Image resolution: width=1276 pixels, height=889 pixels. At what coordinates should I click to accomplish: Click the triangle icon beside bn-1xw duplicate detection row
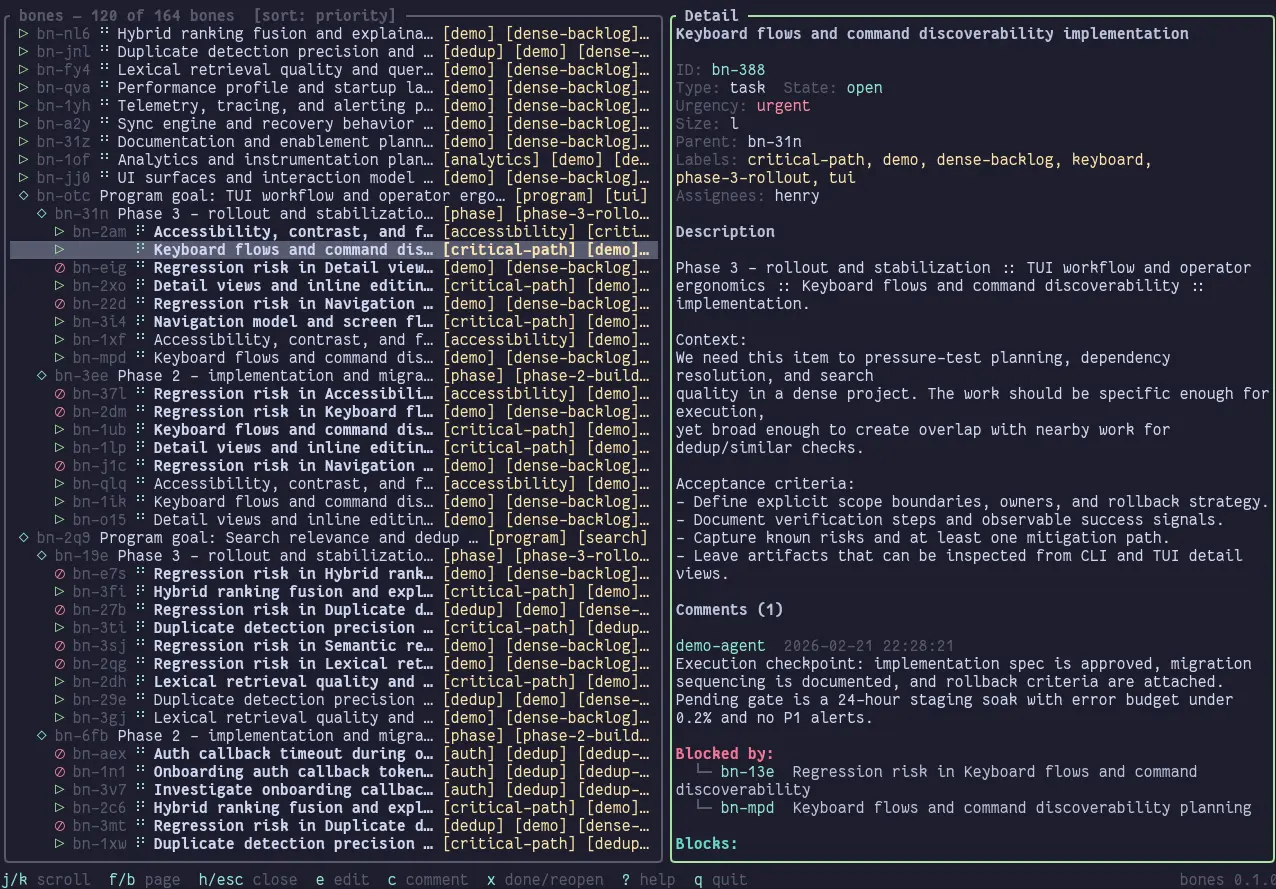[x=57, y=844]
